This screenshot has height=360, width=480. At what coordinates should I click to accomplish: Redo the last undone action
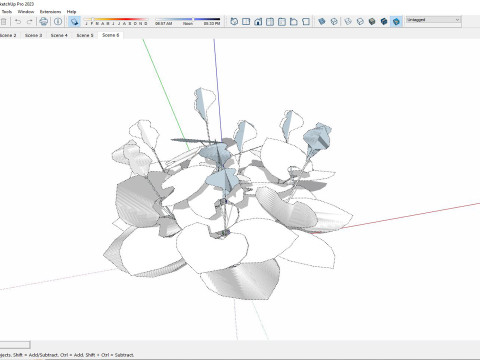(x=30, y=22)
